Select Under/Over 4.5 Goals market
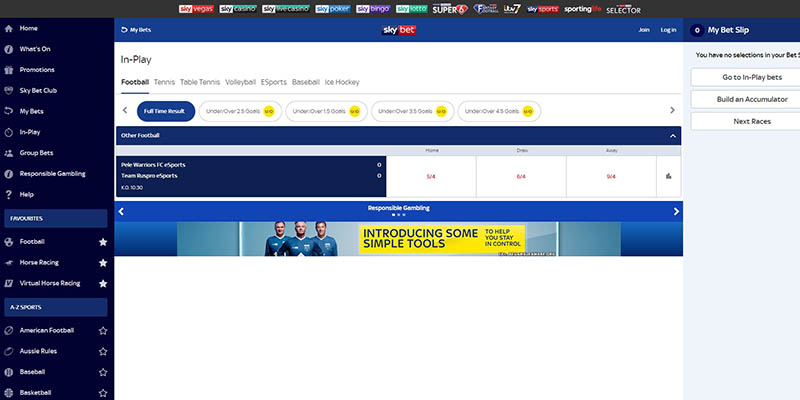 [x=499, y=111]
